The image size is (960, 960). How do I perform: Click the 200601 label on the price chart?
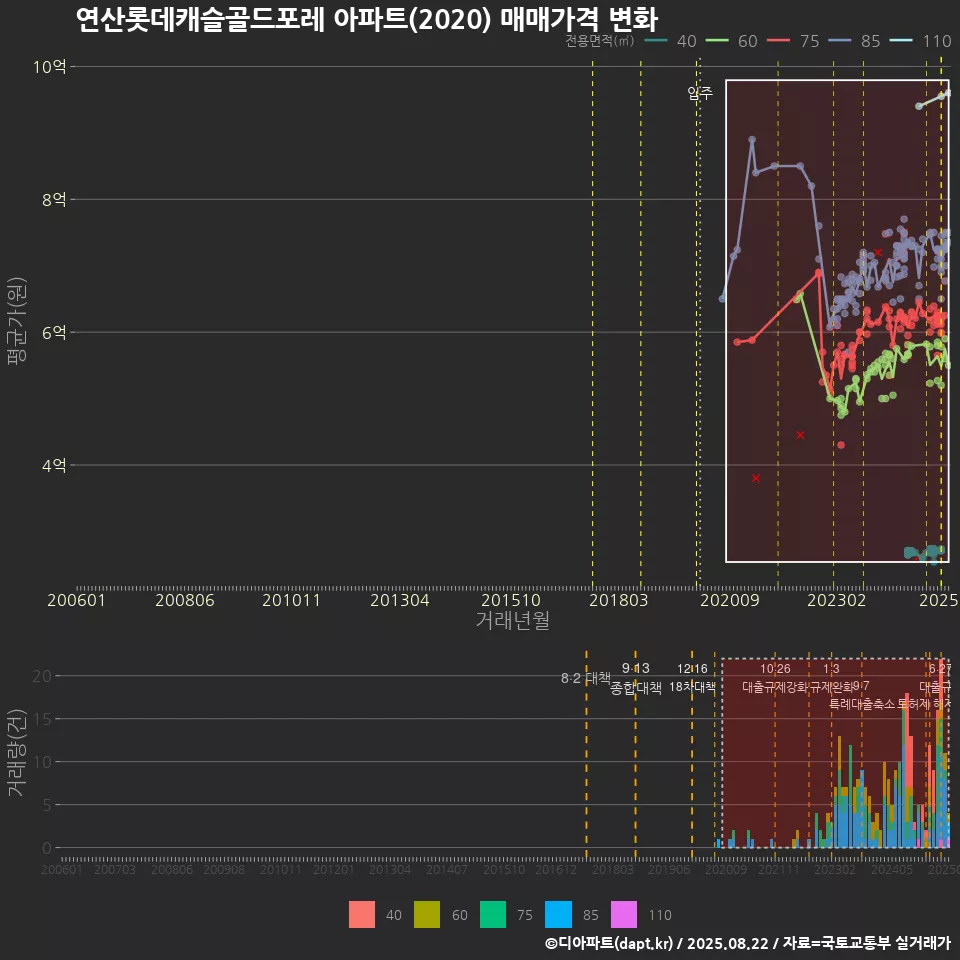click(x=77, y=600)
